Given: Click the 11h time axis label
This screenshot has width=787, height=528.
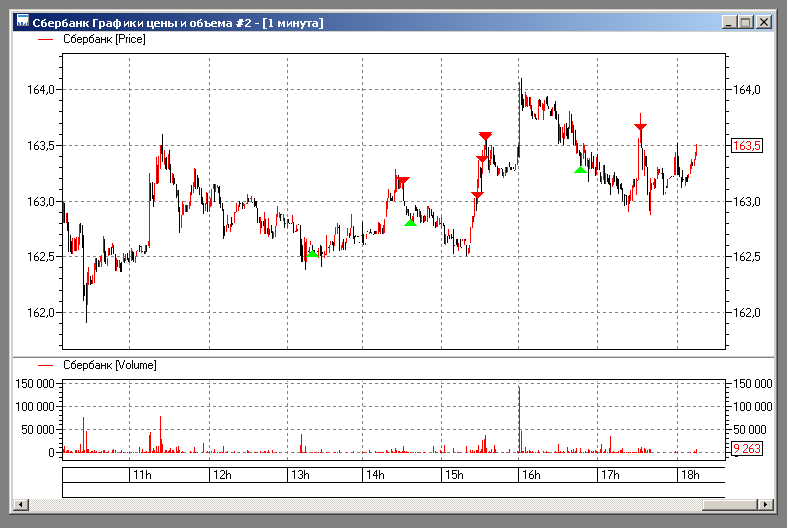Looking at the screenshot, I should [x=143, y=475].
